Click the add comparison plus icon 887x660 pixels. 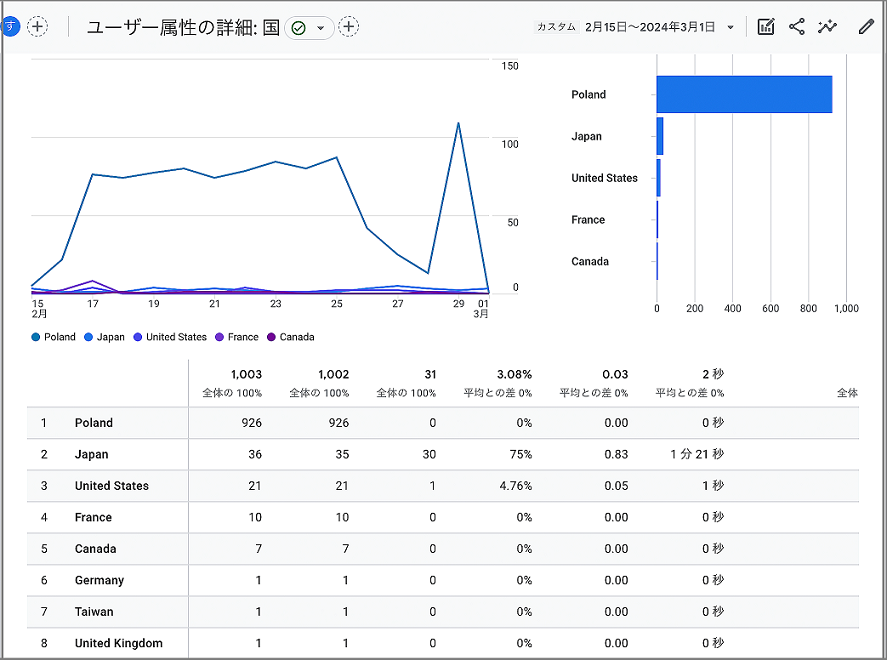click(37, 27)
